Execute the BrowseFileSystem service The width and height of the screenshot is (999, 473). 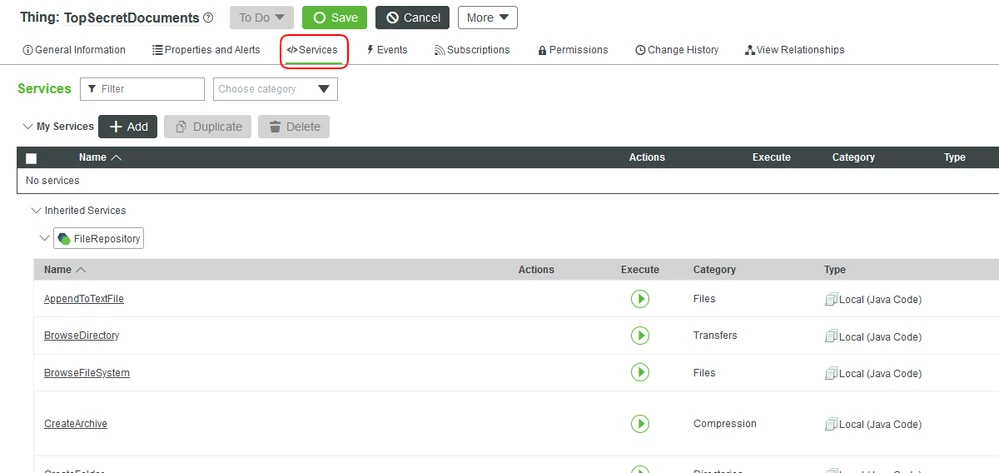(x=640, y=372)
